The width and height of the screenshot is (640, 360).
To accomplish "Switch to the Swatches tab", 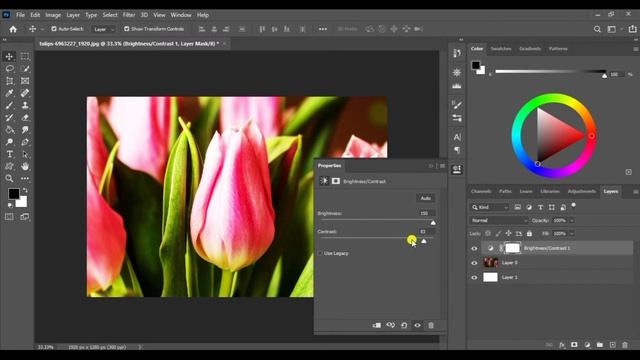I will click(501, 49).
